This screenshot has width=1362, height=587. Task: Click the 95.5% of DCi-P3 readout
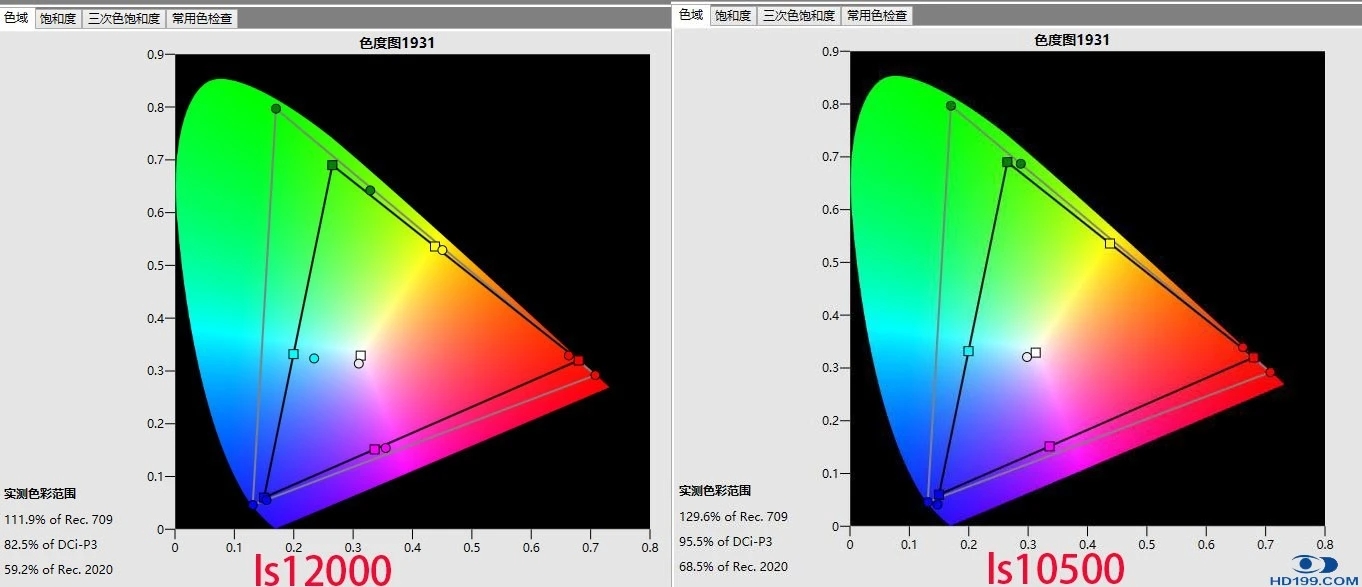(x=726, y=541)
